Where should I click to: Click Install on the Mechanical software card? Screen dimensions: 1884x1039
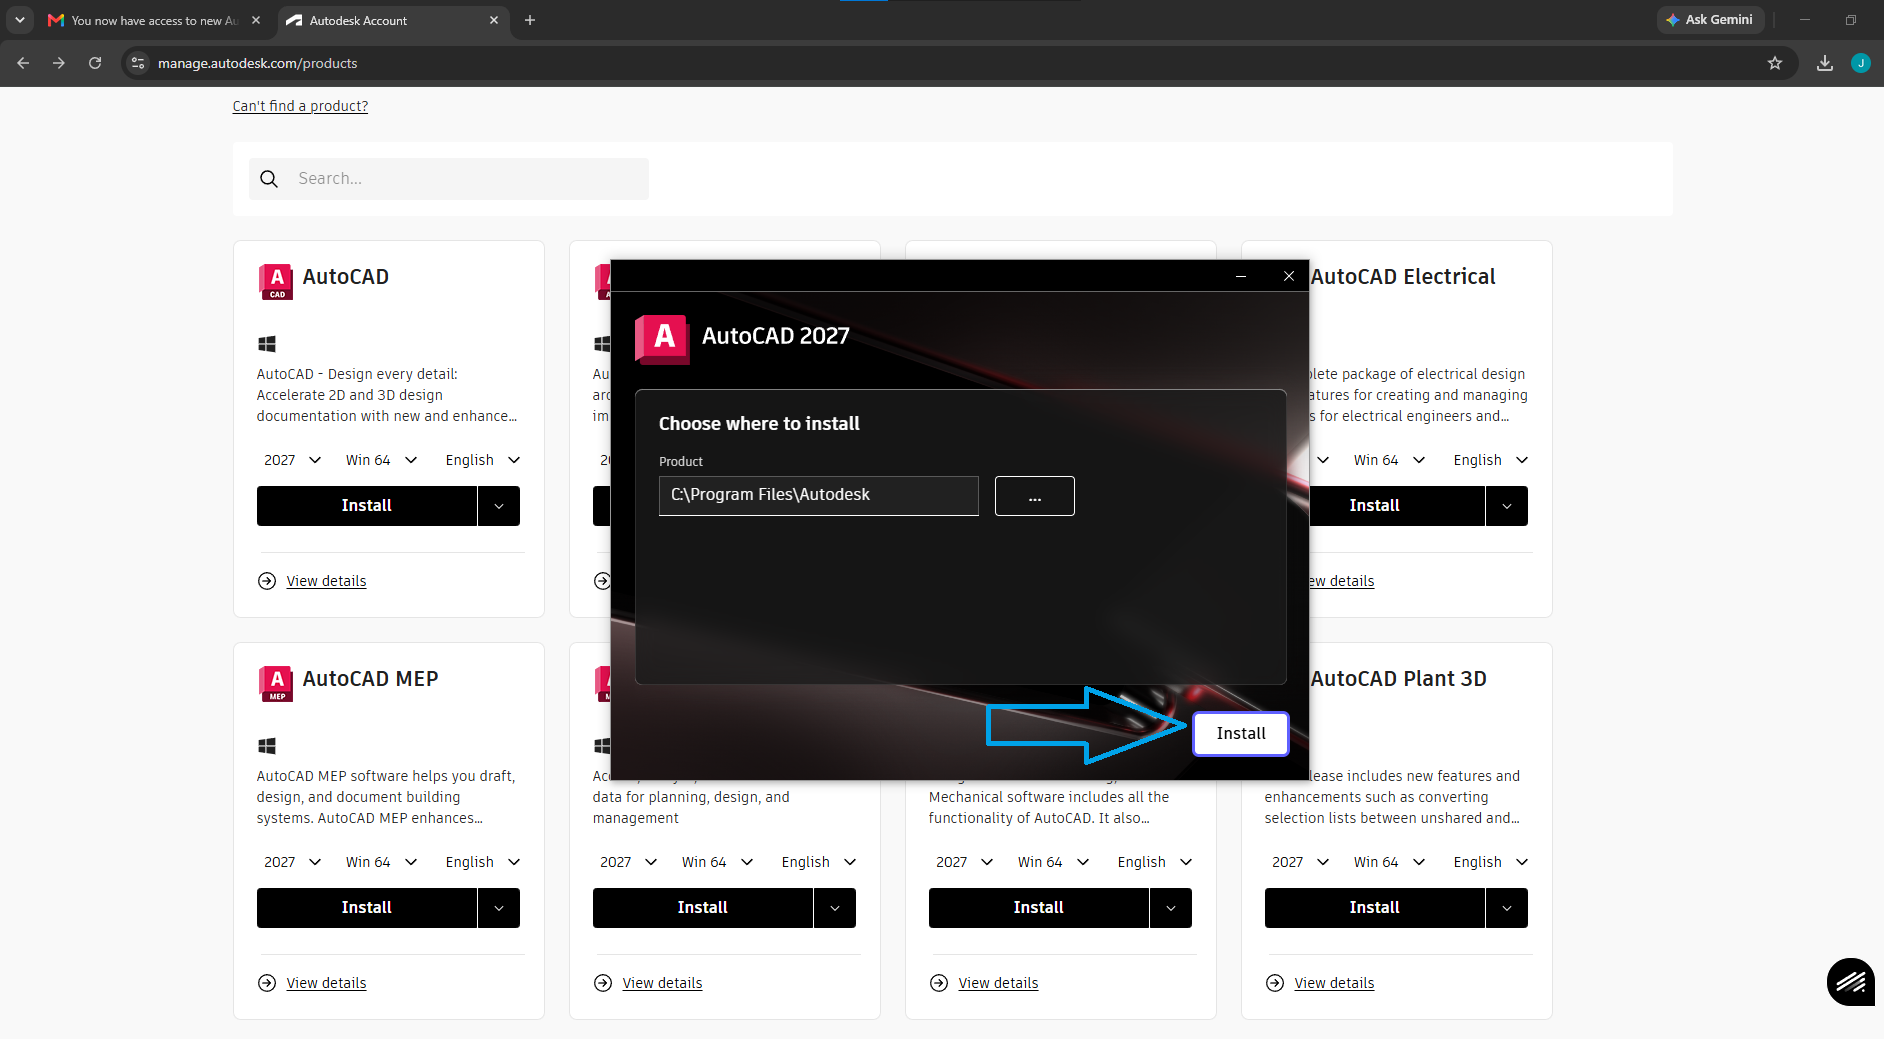click(1038, 908)
